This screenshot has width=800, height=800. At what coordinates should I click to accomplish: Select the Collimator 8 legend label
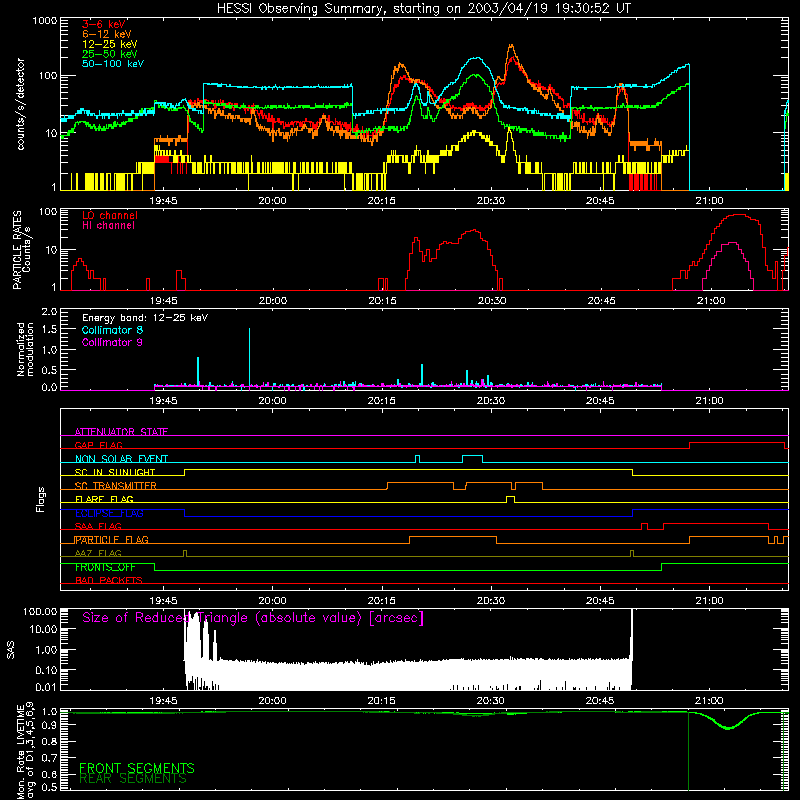[112, 330]
